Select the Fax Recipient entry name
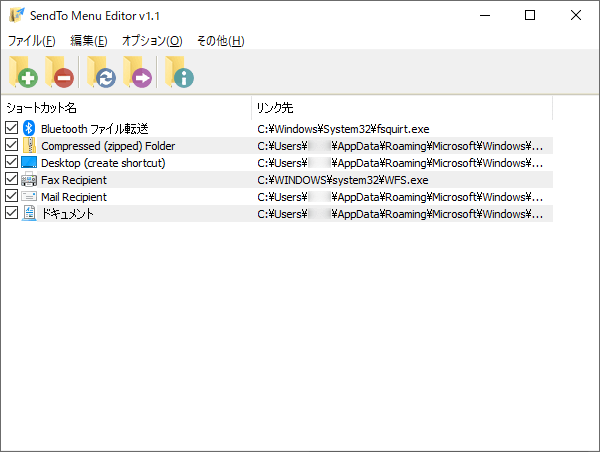Screen dimensions: 600x452 (74, 180)
